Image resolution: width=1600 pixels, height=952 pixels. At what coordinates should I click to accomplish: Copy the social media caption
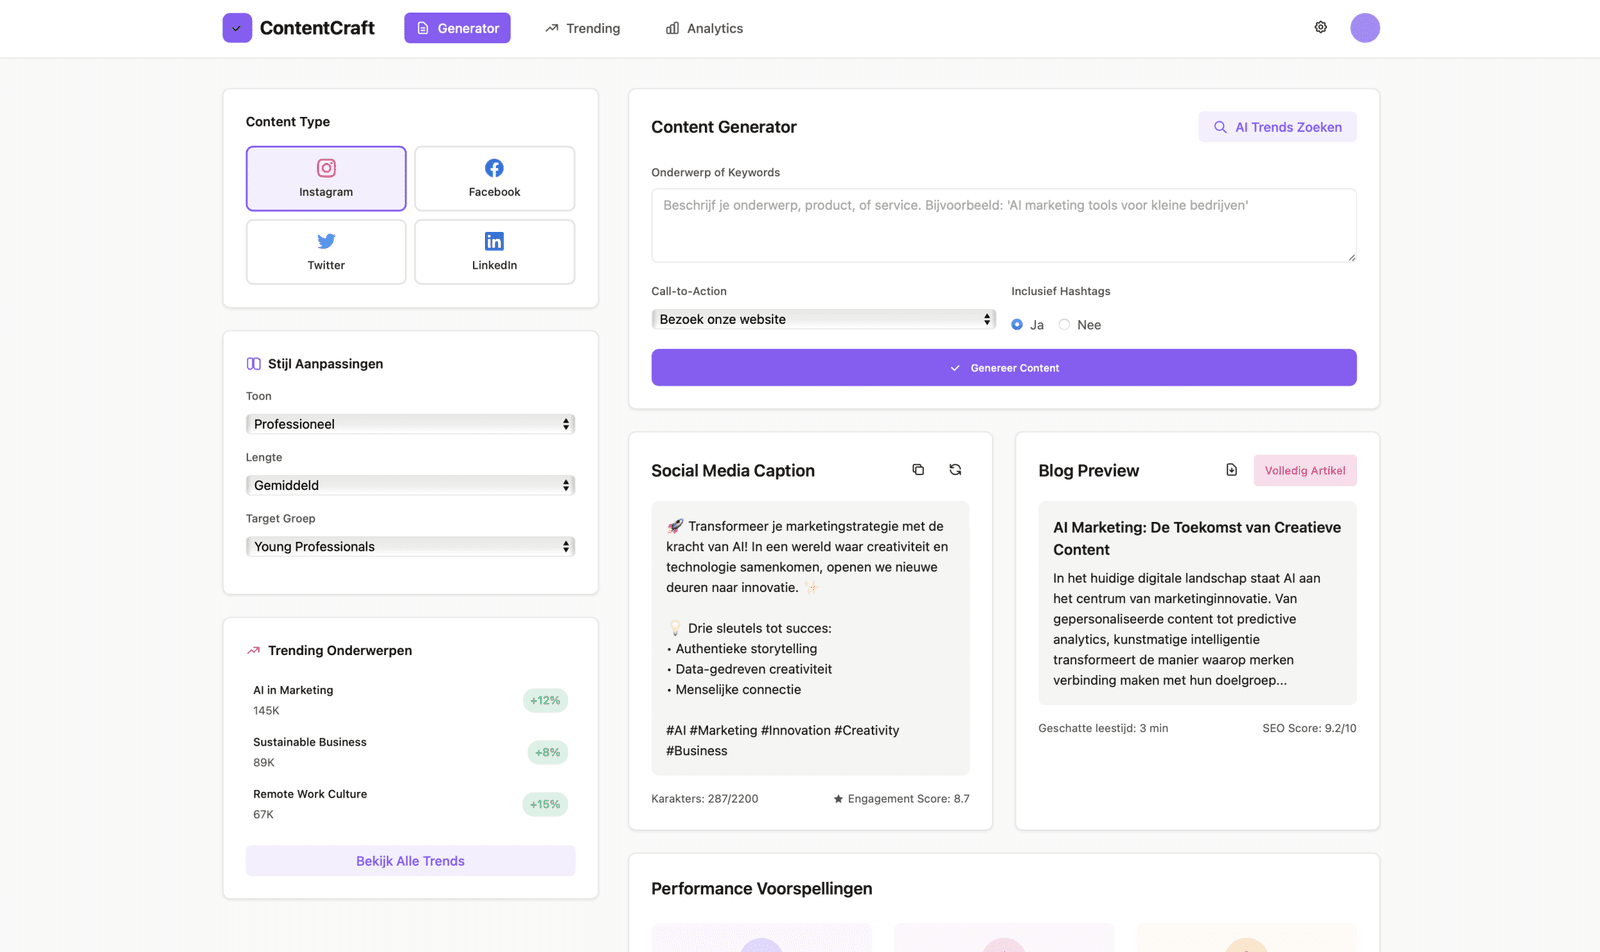[918, 470]
